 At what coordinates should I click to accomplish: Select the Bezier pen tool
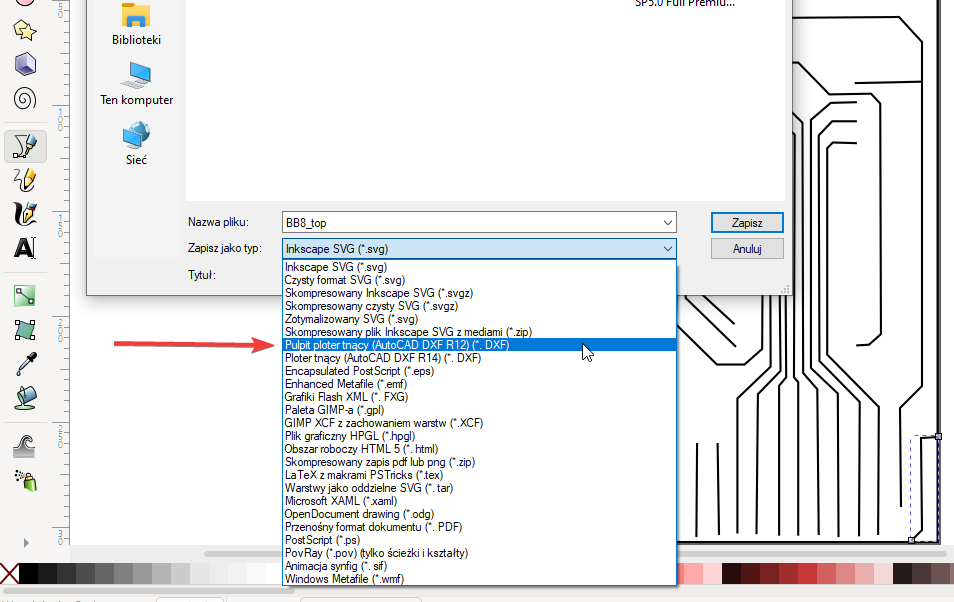25,146
